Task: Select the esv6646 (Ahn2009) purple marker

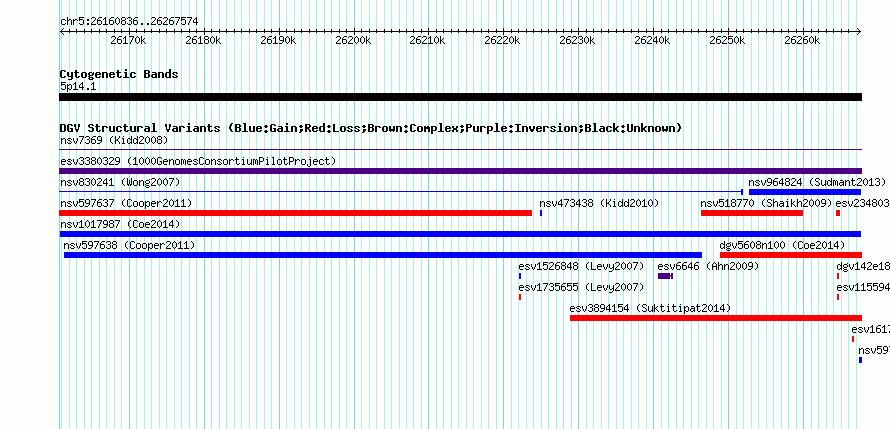Action: [665, 276]
